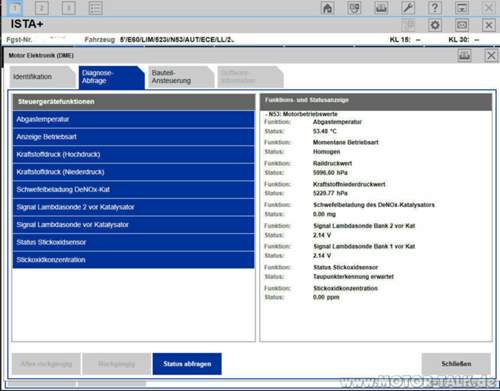Click the KL 30 status indicator
500x391 pixels.
(464, 40)
